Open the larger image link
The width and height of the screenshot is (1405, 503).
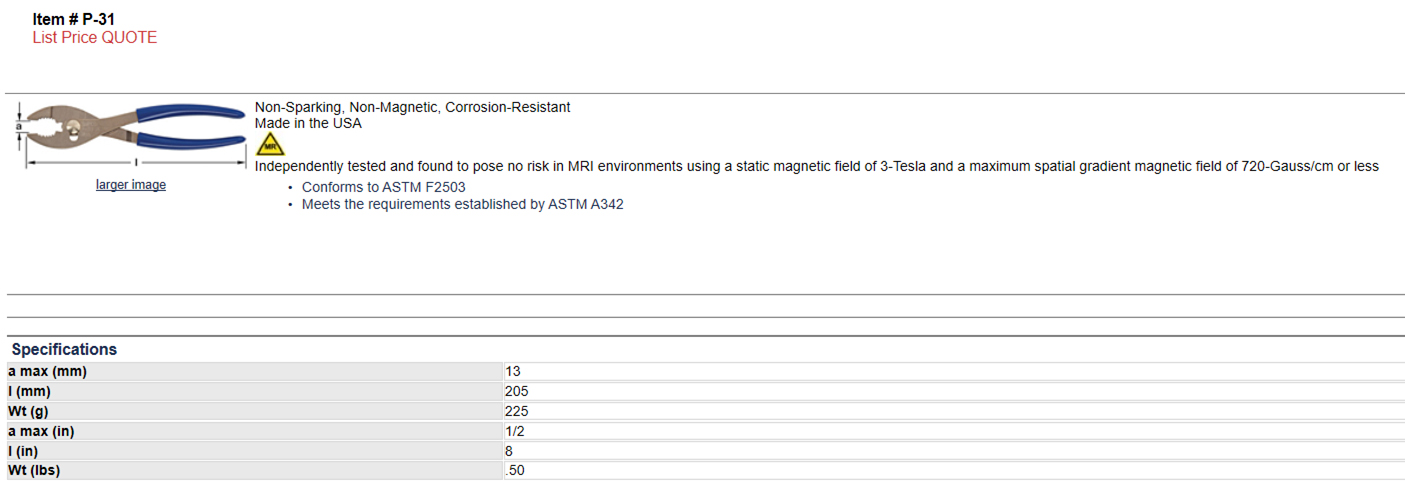point(131,185)
